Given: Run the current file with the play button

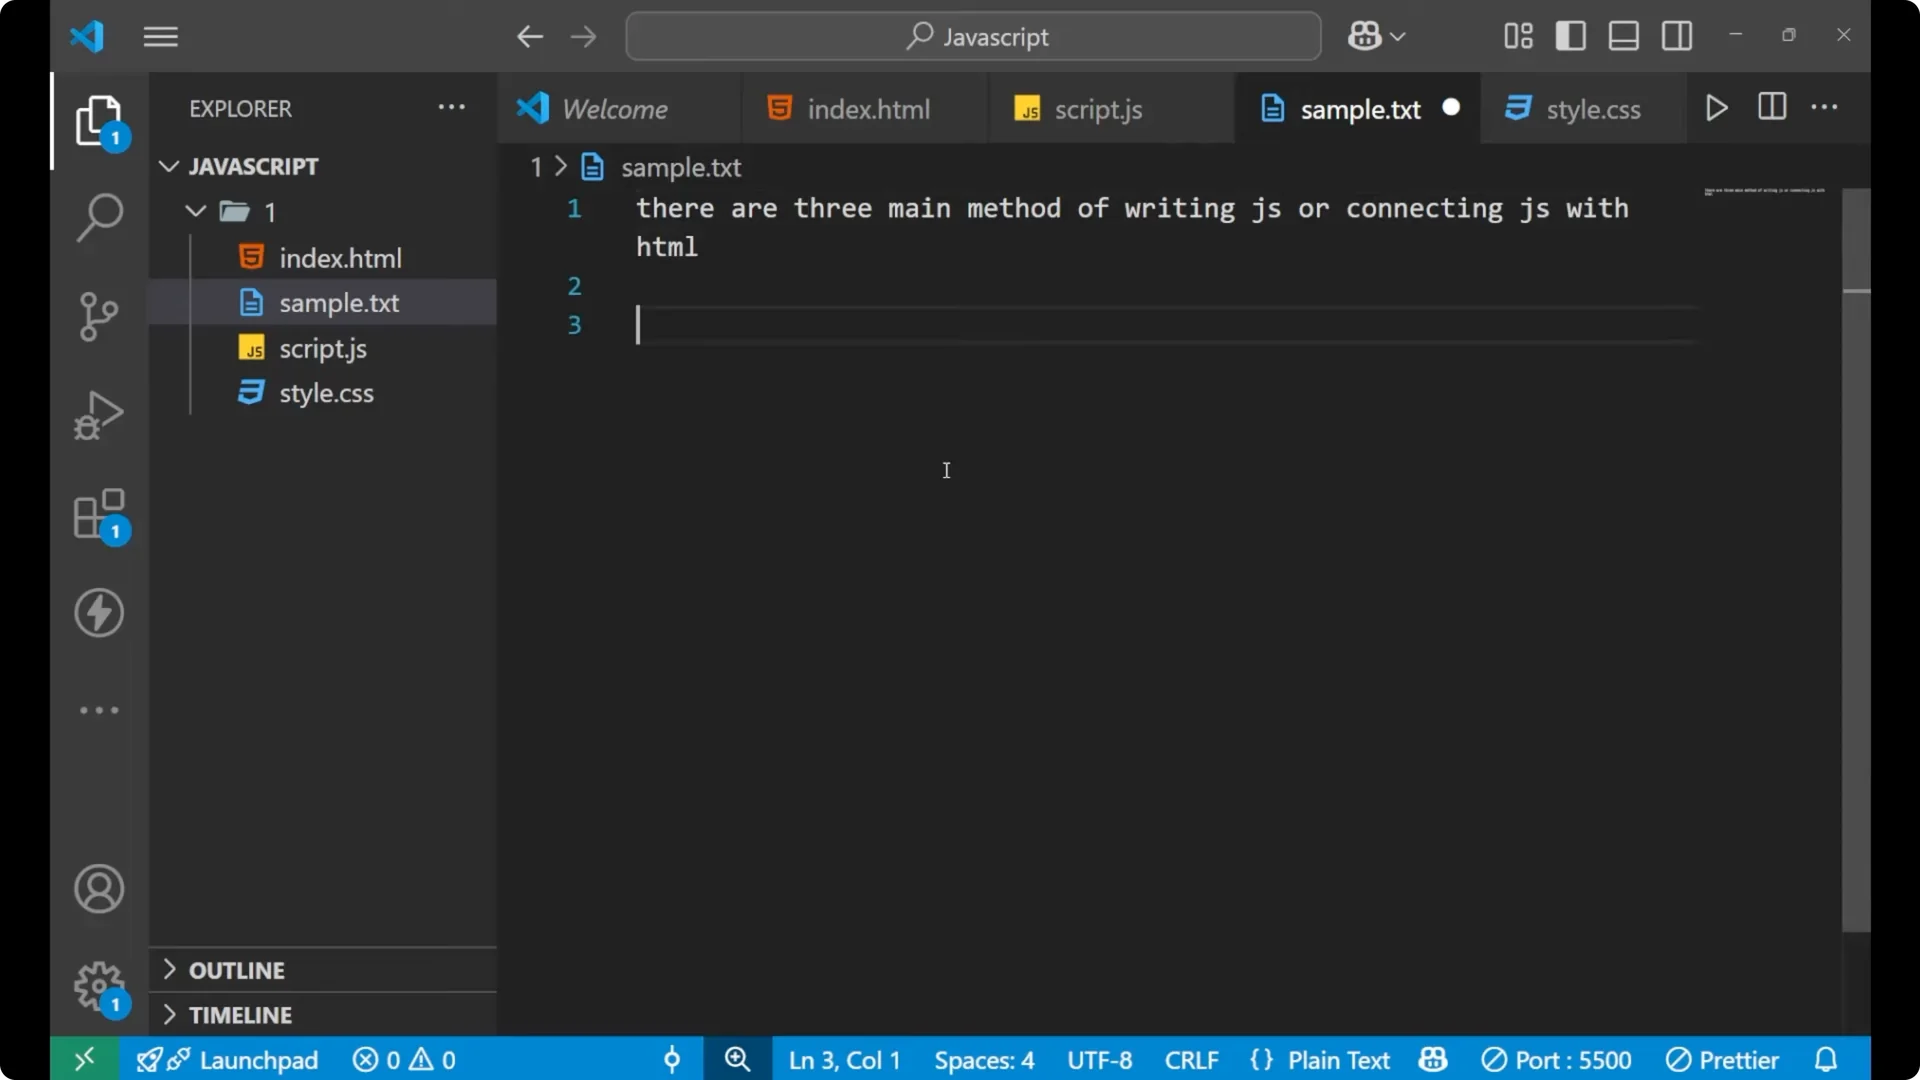Looking at the screenshot, I should click(1717, 108).
